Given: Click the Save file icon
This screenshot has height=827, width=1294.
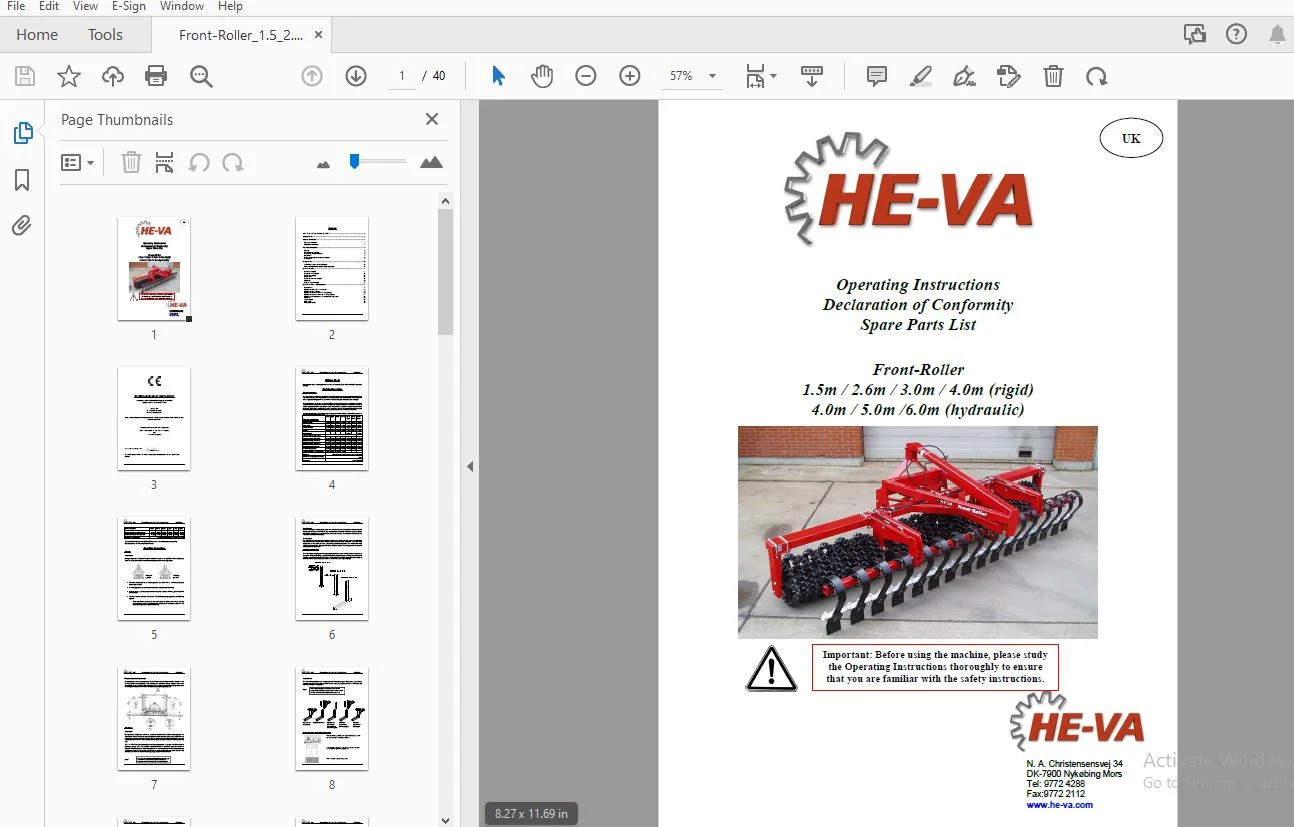Looking at the screenshot, I should point(25,76).
